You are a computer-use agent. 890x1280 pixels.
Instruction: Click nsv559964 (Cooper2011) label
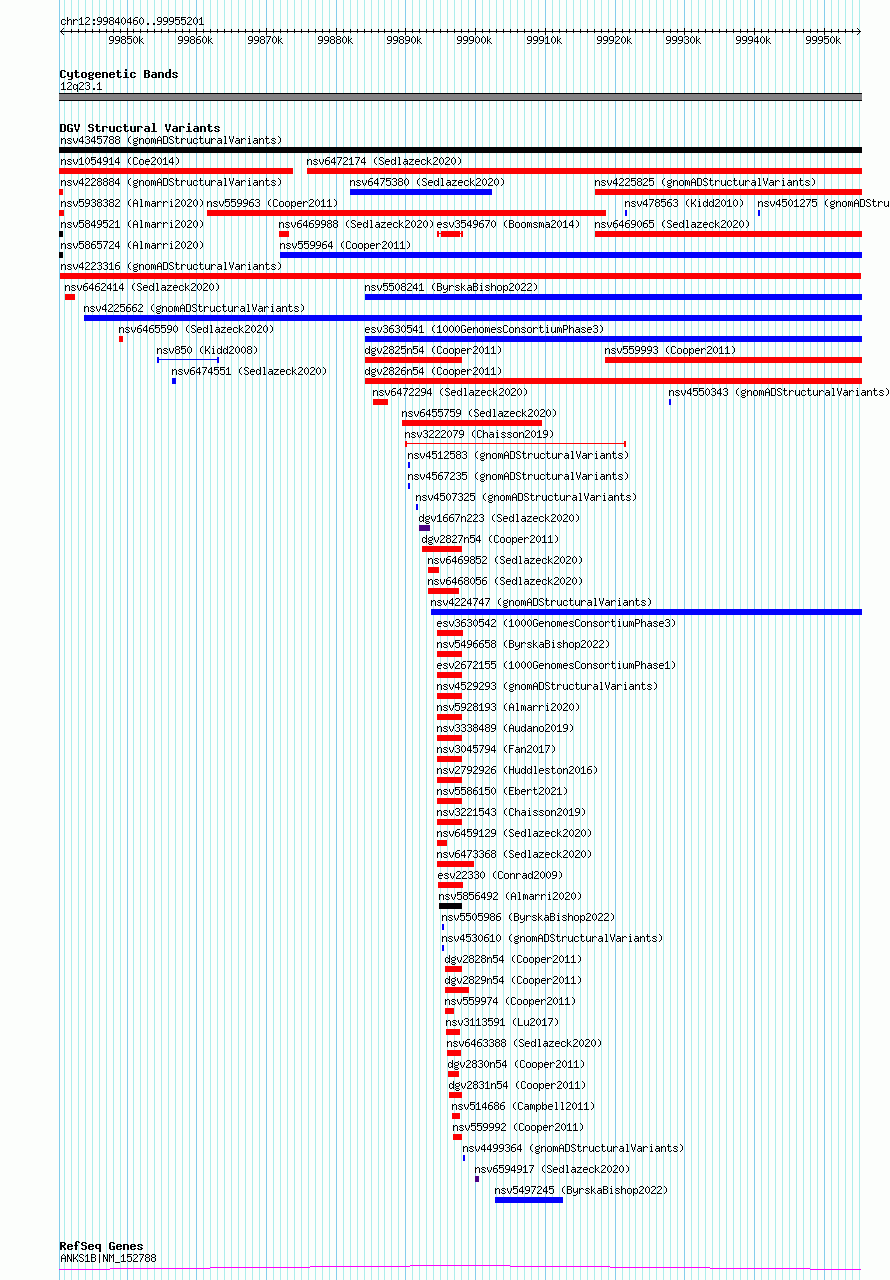click(345, 245)
